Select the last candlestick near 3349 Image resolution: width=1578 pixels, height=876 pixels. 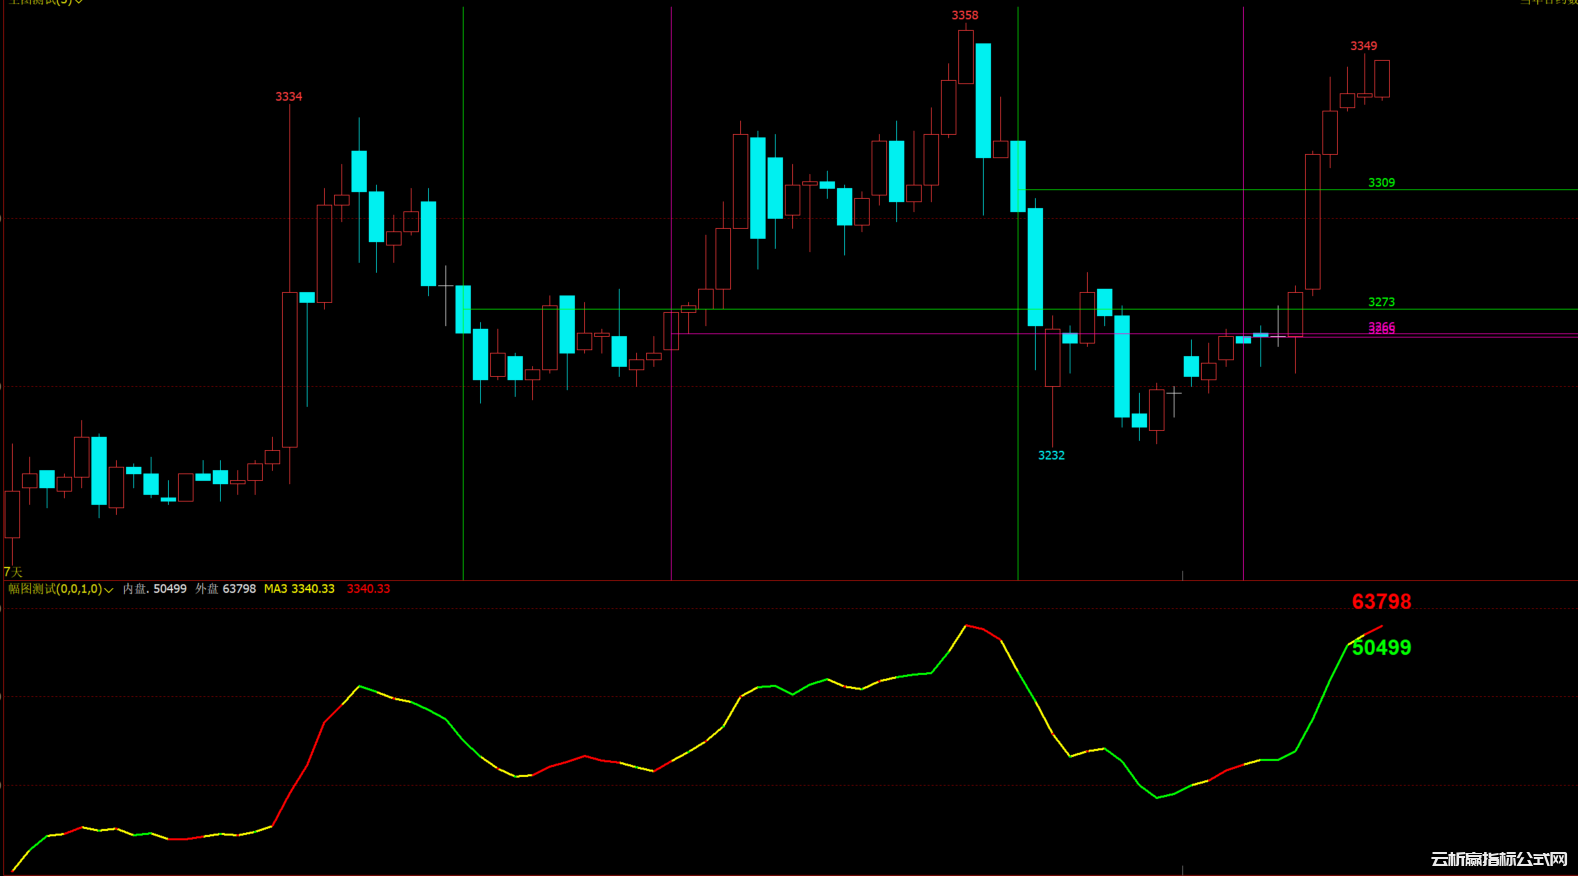(1382, 79)
